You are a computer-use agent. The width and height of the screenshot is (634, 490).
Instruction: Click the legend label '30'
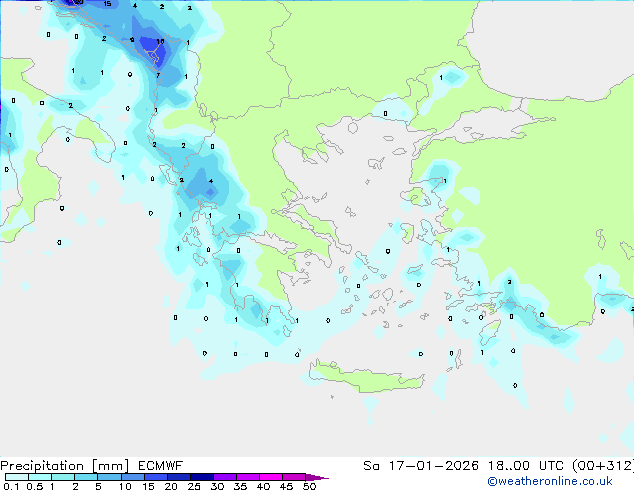(x=217, y=486)
